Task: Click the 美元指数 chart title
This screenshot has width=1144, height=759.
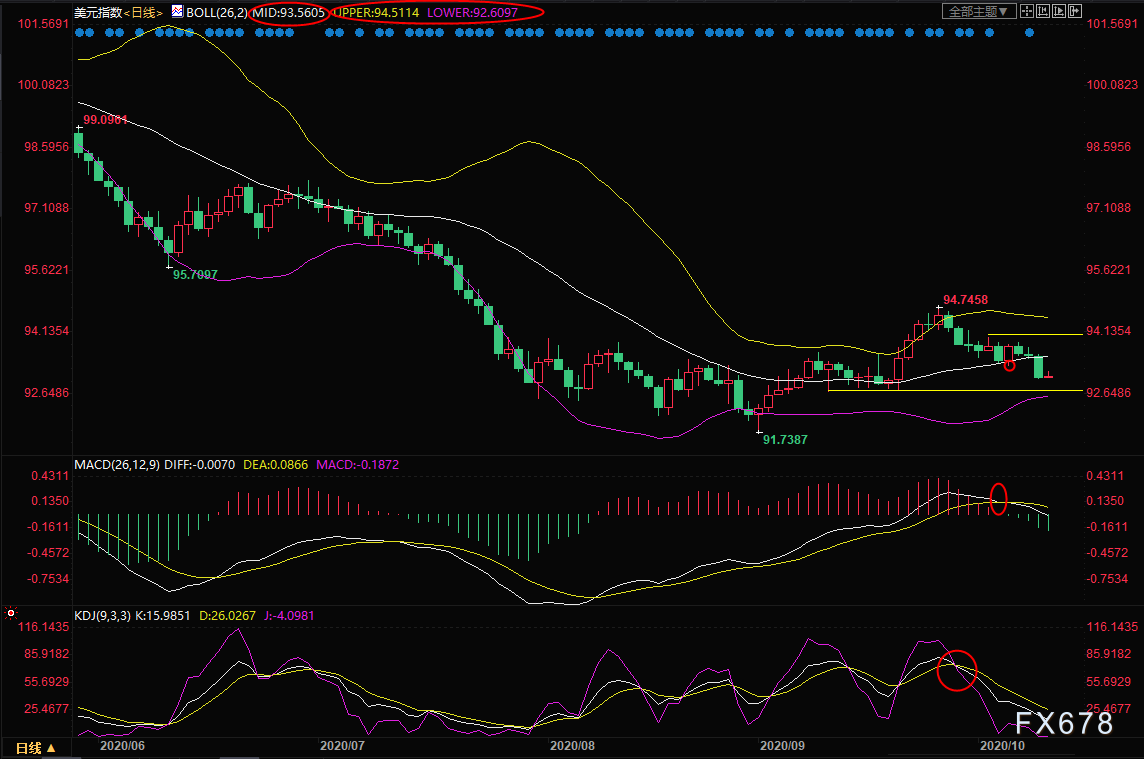Action: point(98,12)
